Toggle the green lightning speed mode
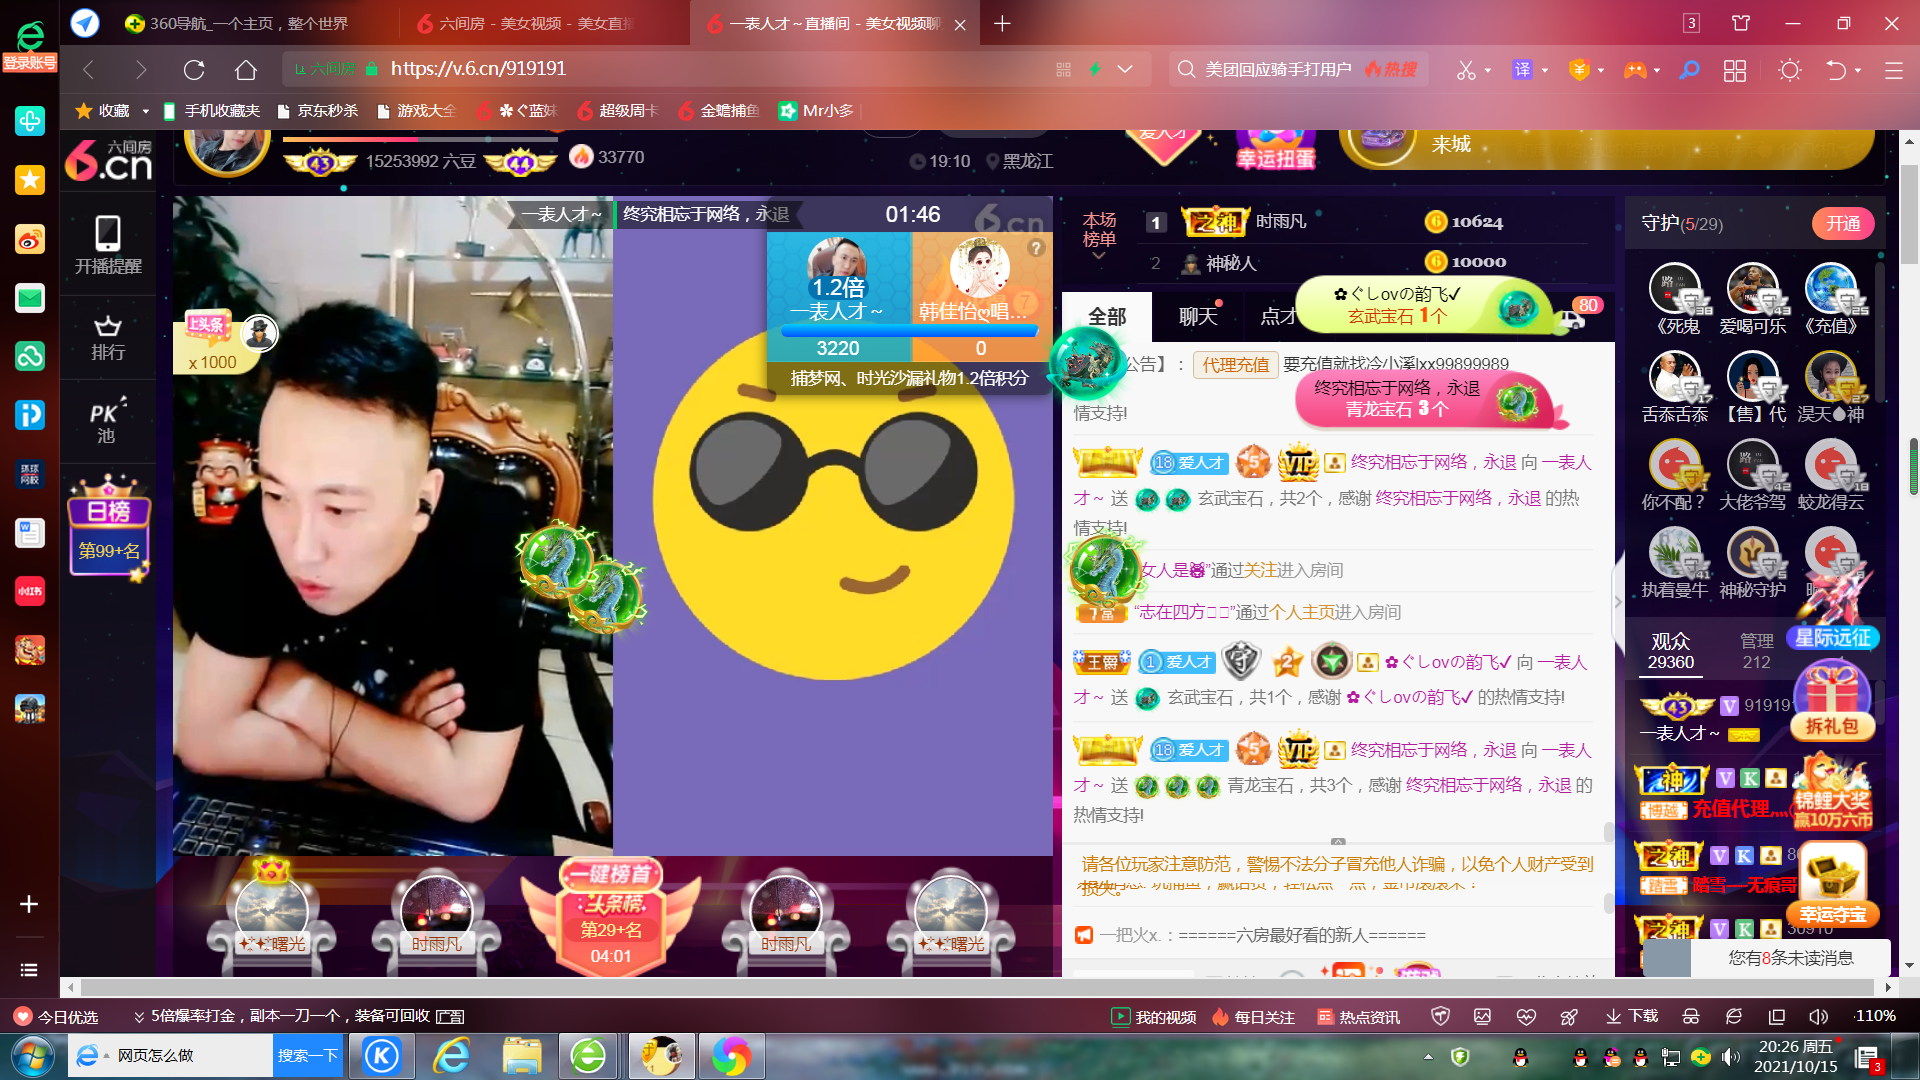This screenshot has width=1920, height=1080. tap(1095, 69)
